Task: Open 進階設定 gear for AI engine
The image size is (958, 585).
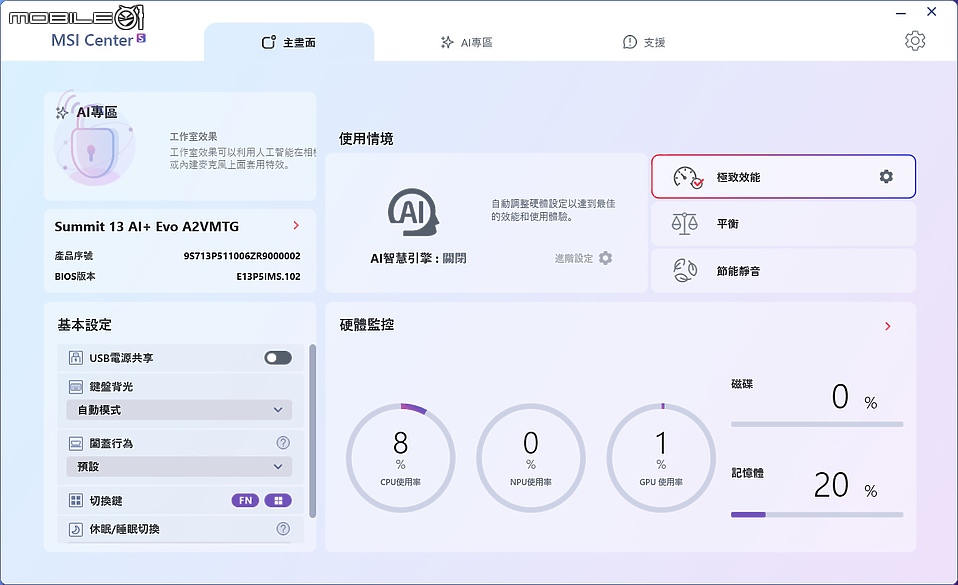Action: point(605,258)
